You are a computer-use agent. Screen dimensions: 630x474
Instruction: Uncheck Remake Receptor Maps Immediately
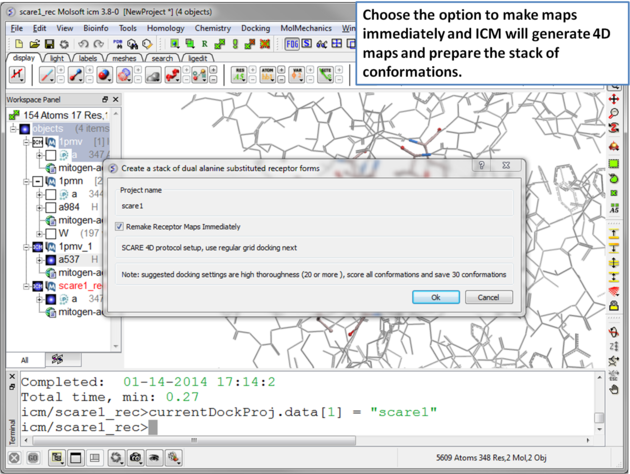[x=120, y=227]
